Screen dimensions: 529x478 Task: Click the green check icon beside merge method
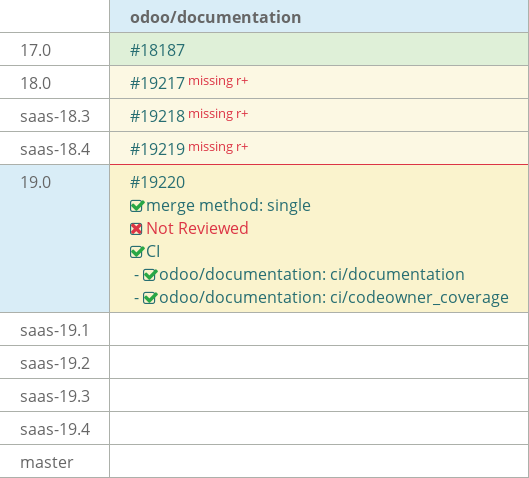click(x=137, y=206)
